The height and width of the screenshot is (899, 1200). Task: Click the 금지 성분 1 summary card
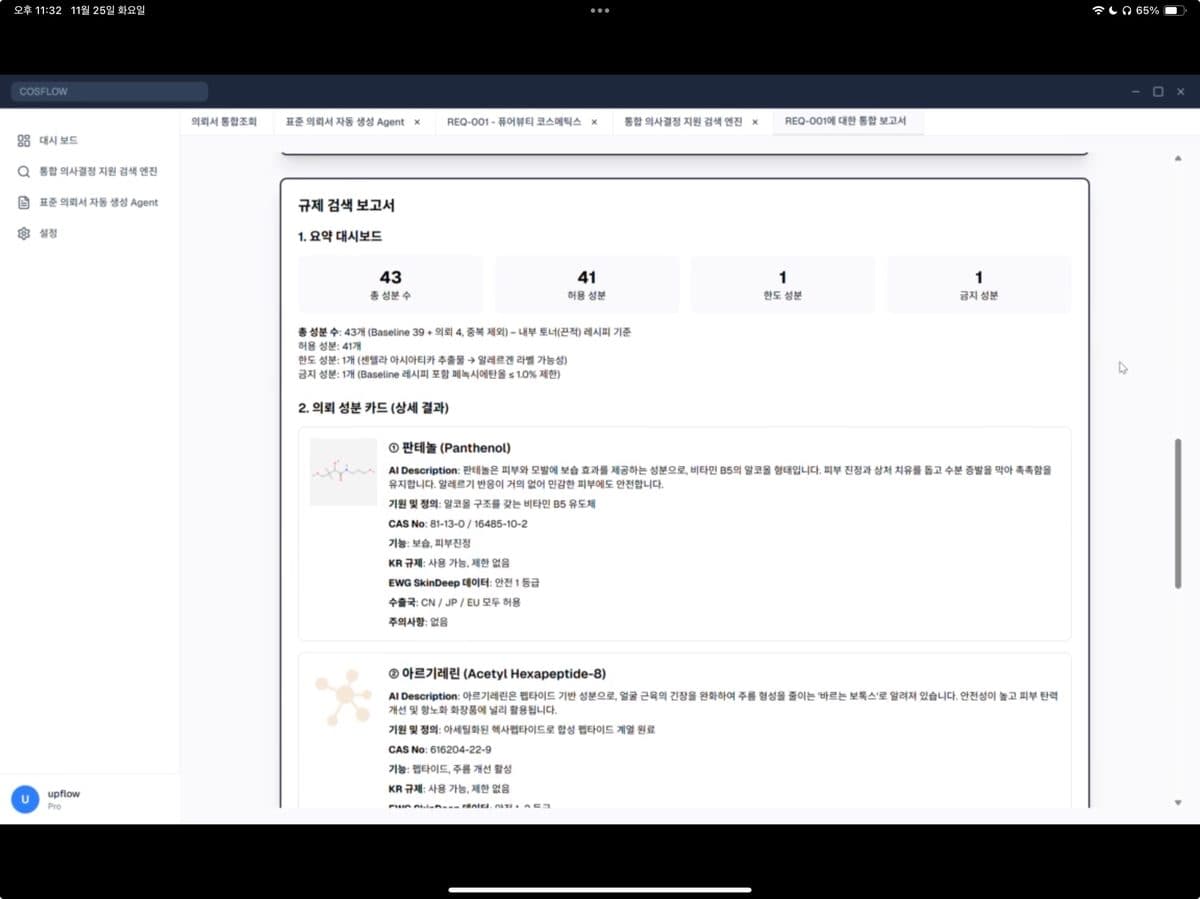tap(979, 285)
